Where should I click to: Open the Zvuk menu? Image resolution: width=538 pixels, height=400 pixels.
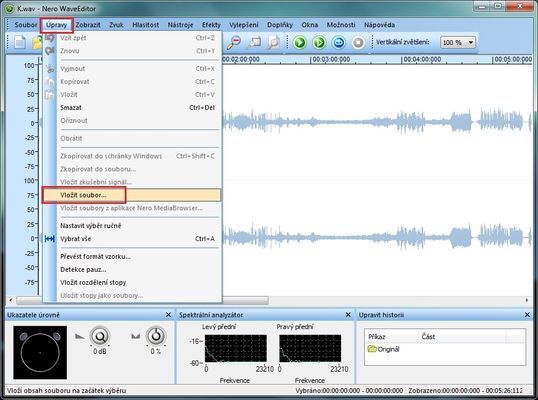point(116,25)
